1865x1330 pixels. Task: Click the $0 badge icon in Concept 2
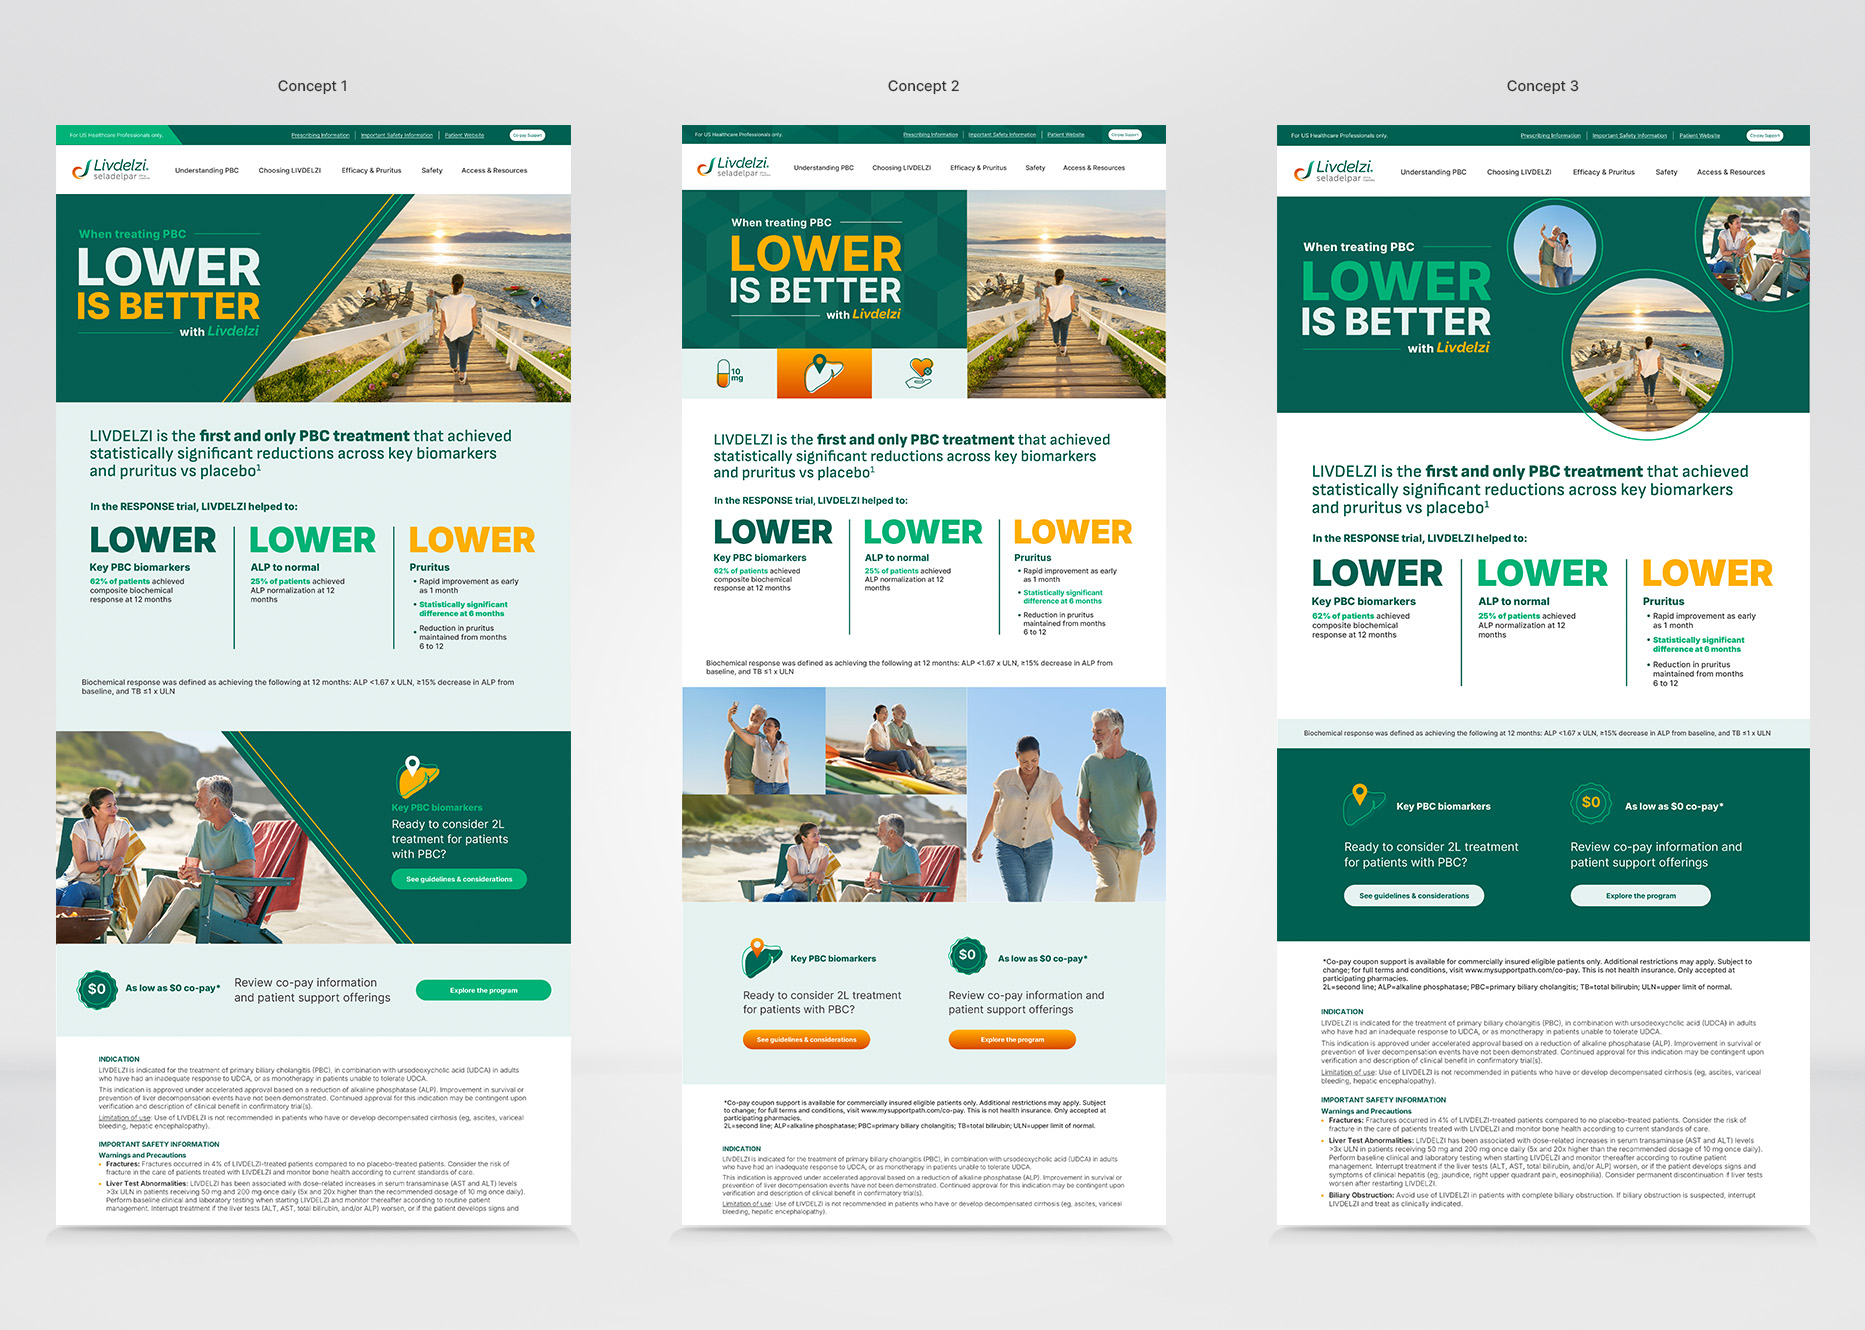967,955
